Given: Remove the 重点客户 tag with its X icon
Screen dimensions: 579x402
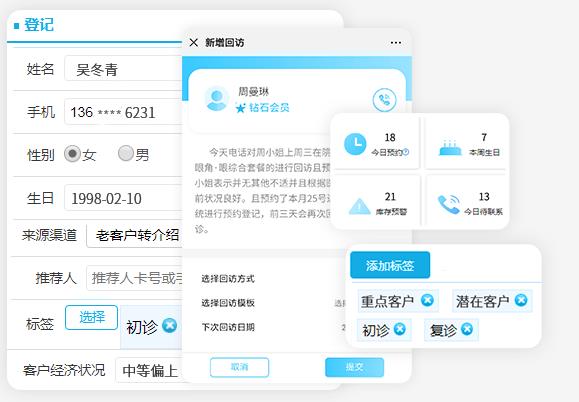Looking at the screenshot, I should coord(427,300).
